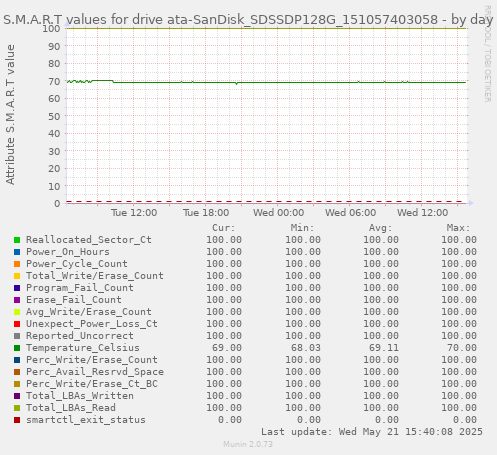Screen dimensions: 497x455
Task: Click the Avg_Write/Erase_Count lime swatch
Action: (x=17, y=312)
